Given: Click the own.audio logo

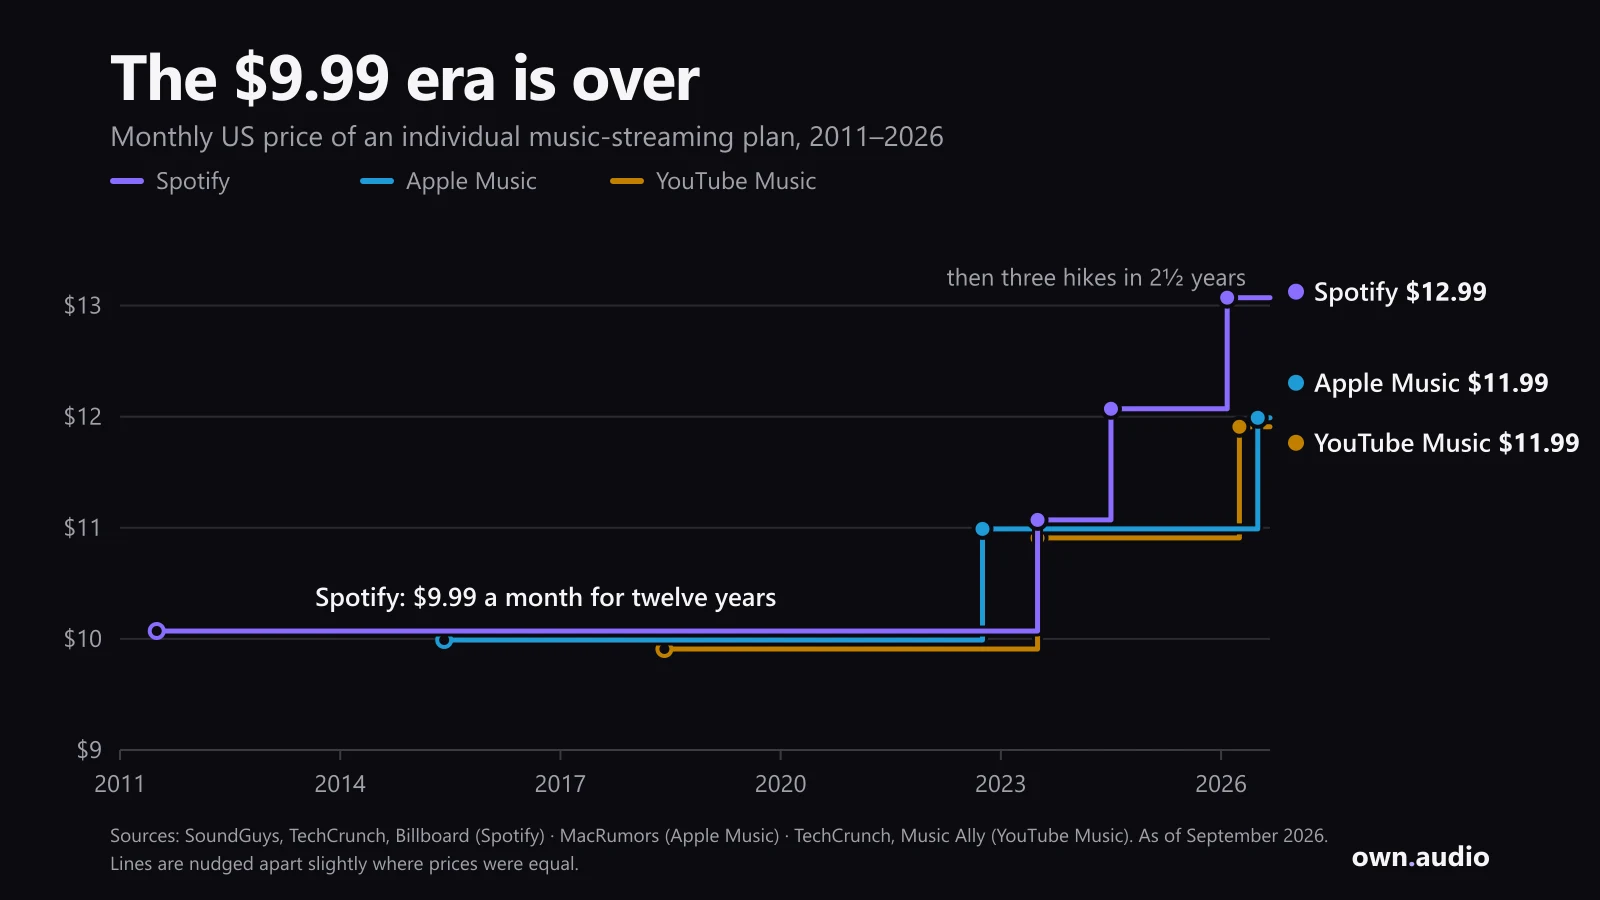Looking at the screenshot, I should click(1420, 857).
